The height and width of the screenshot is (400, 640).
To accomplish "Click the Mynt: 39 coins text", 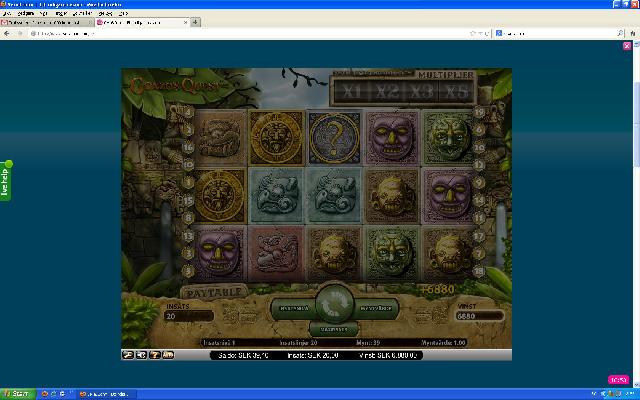I will [368, 343].
